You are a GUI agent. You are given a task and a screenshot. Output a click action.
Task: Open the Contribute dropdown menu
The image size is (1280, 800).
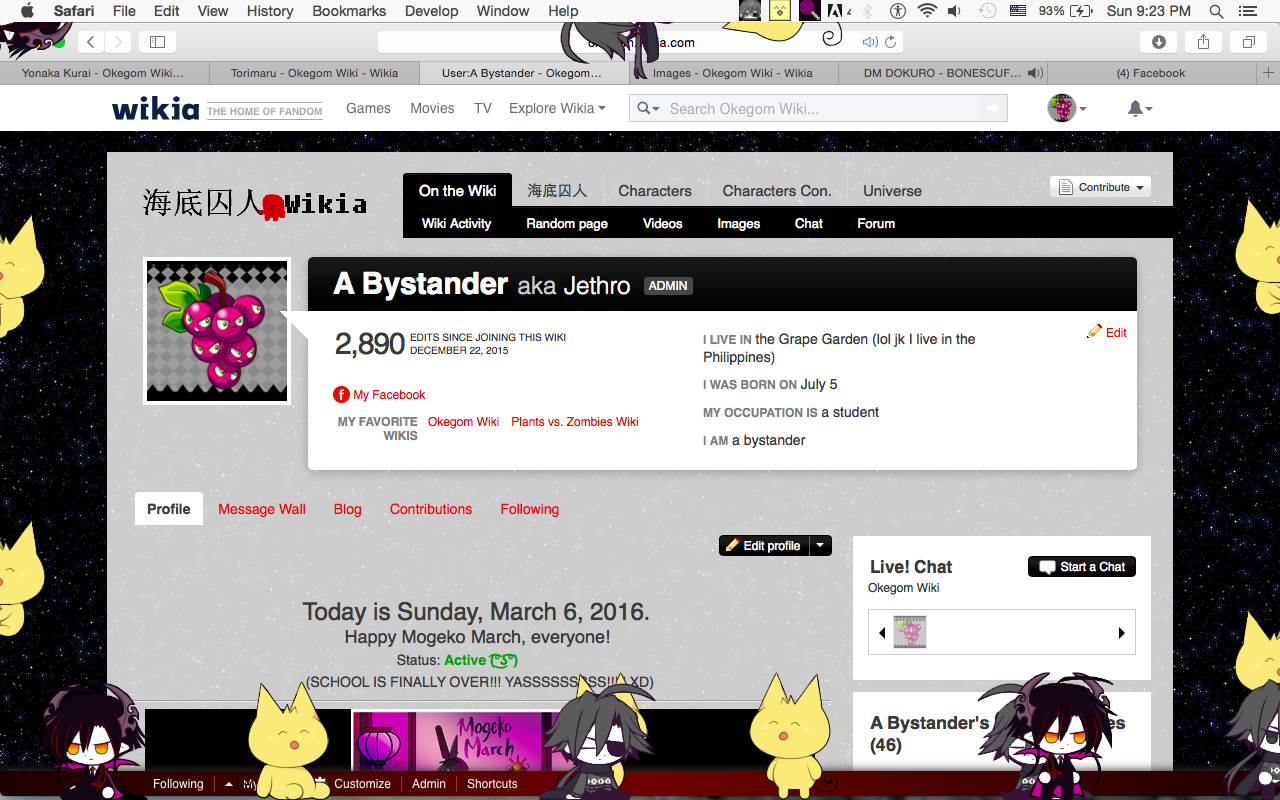[x=1100, y=187]
